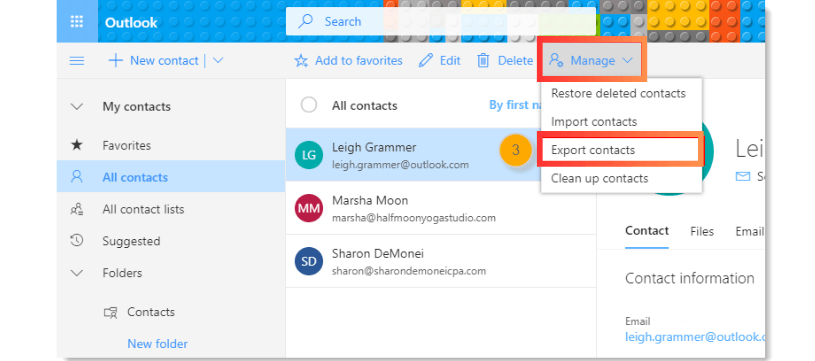Click the SD avatar
The width and height of the screenshot is (815, 361).
(x=309, y=261)
